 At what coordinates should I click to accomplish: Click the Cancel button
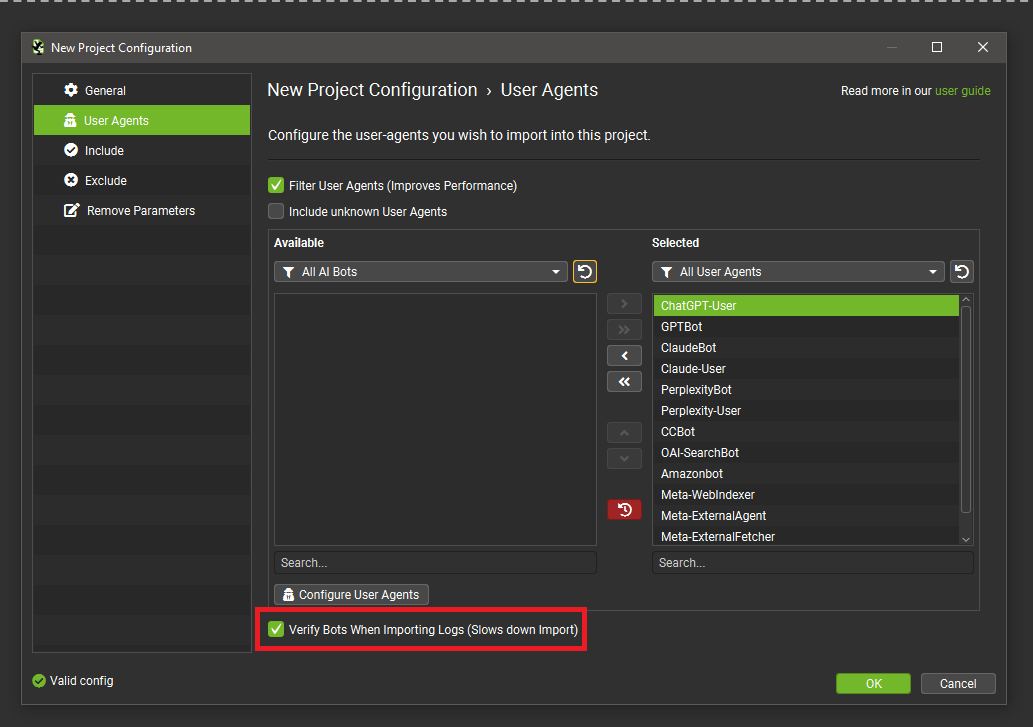pyautogui.click(x=958, y=684)
